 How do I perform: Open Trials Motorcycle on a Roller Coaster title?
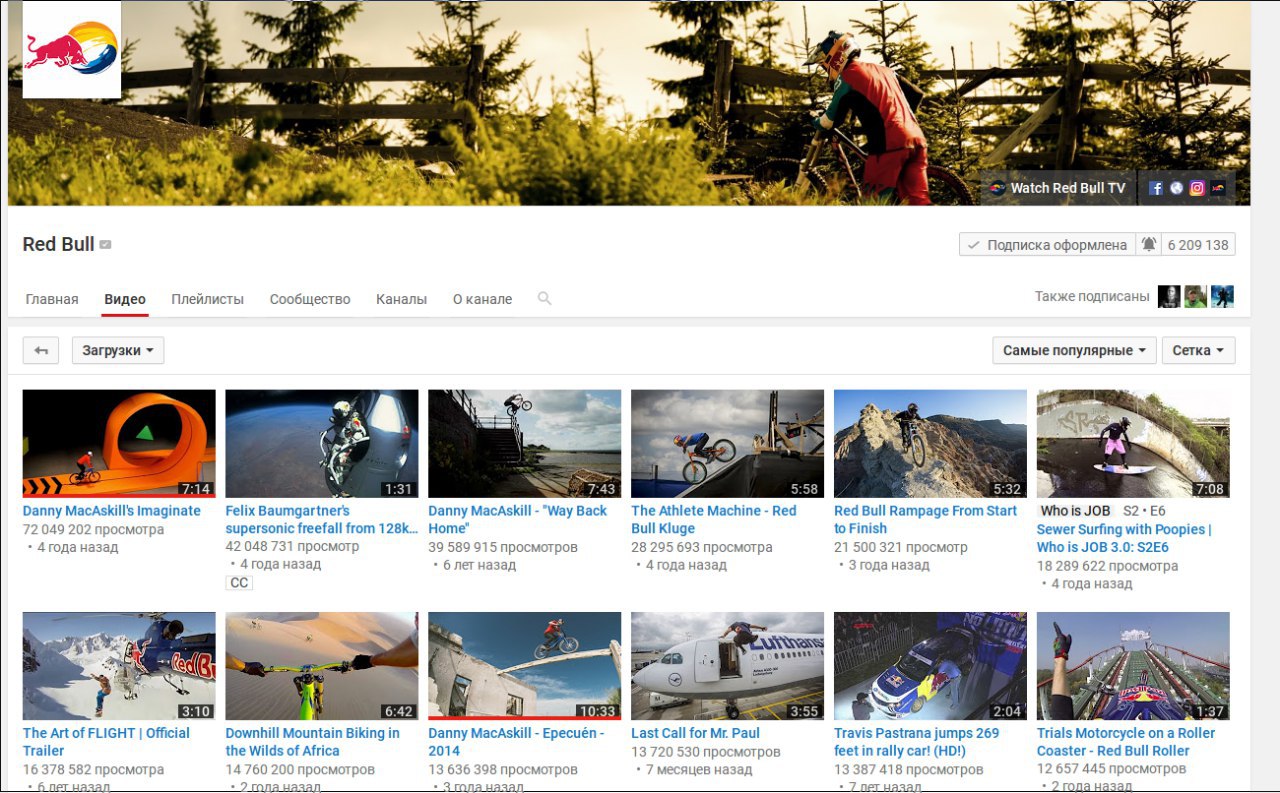pyautogui.click(x=1126, y=742)
